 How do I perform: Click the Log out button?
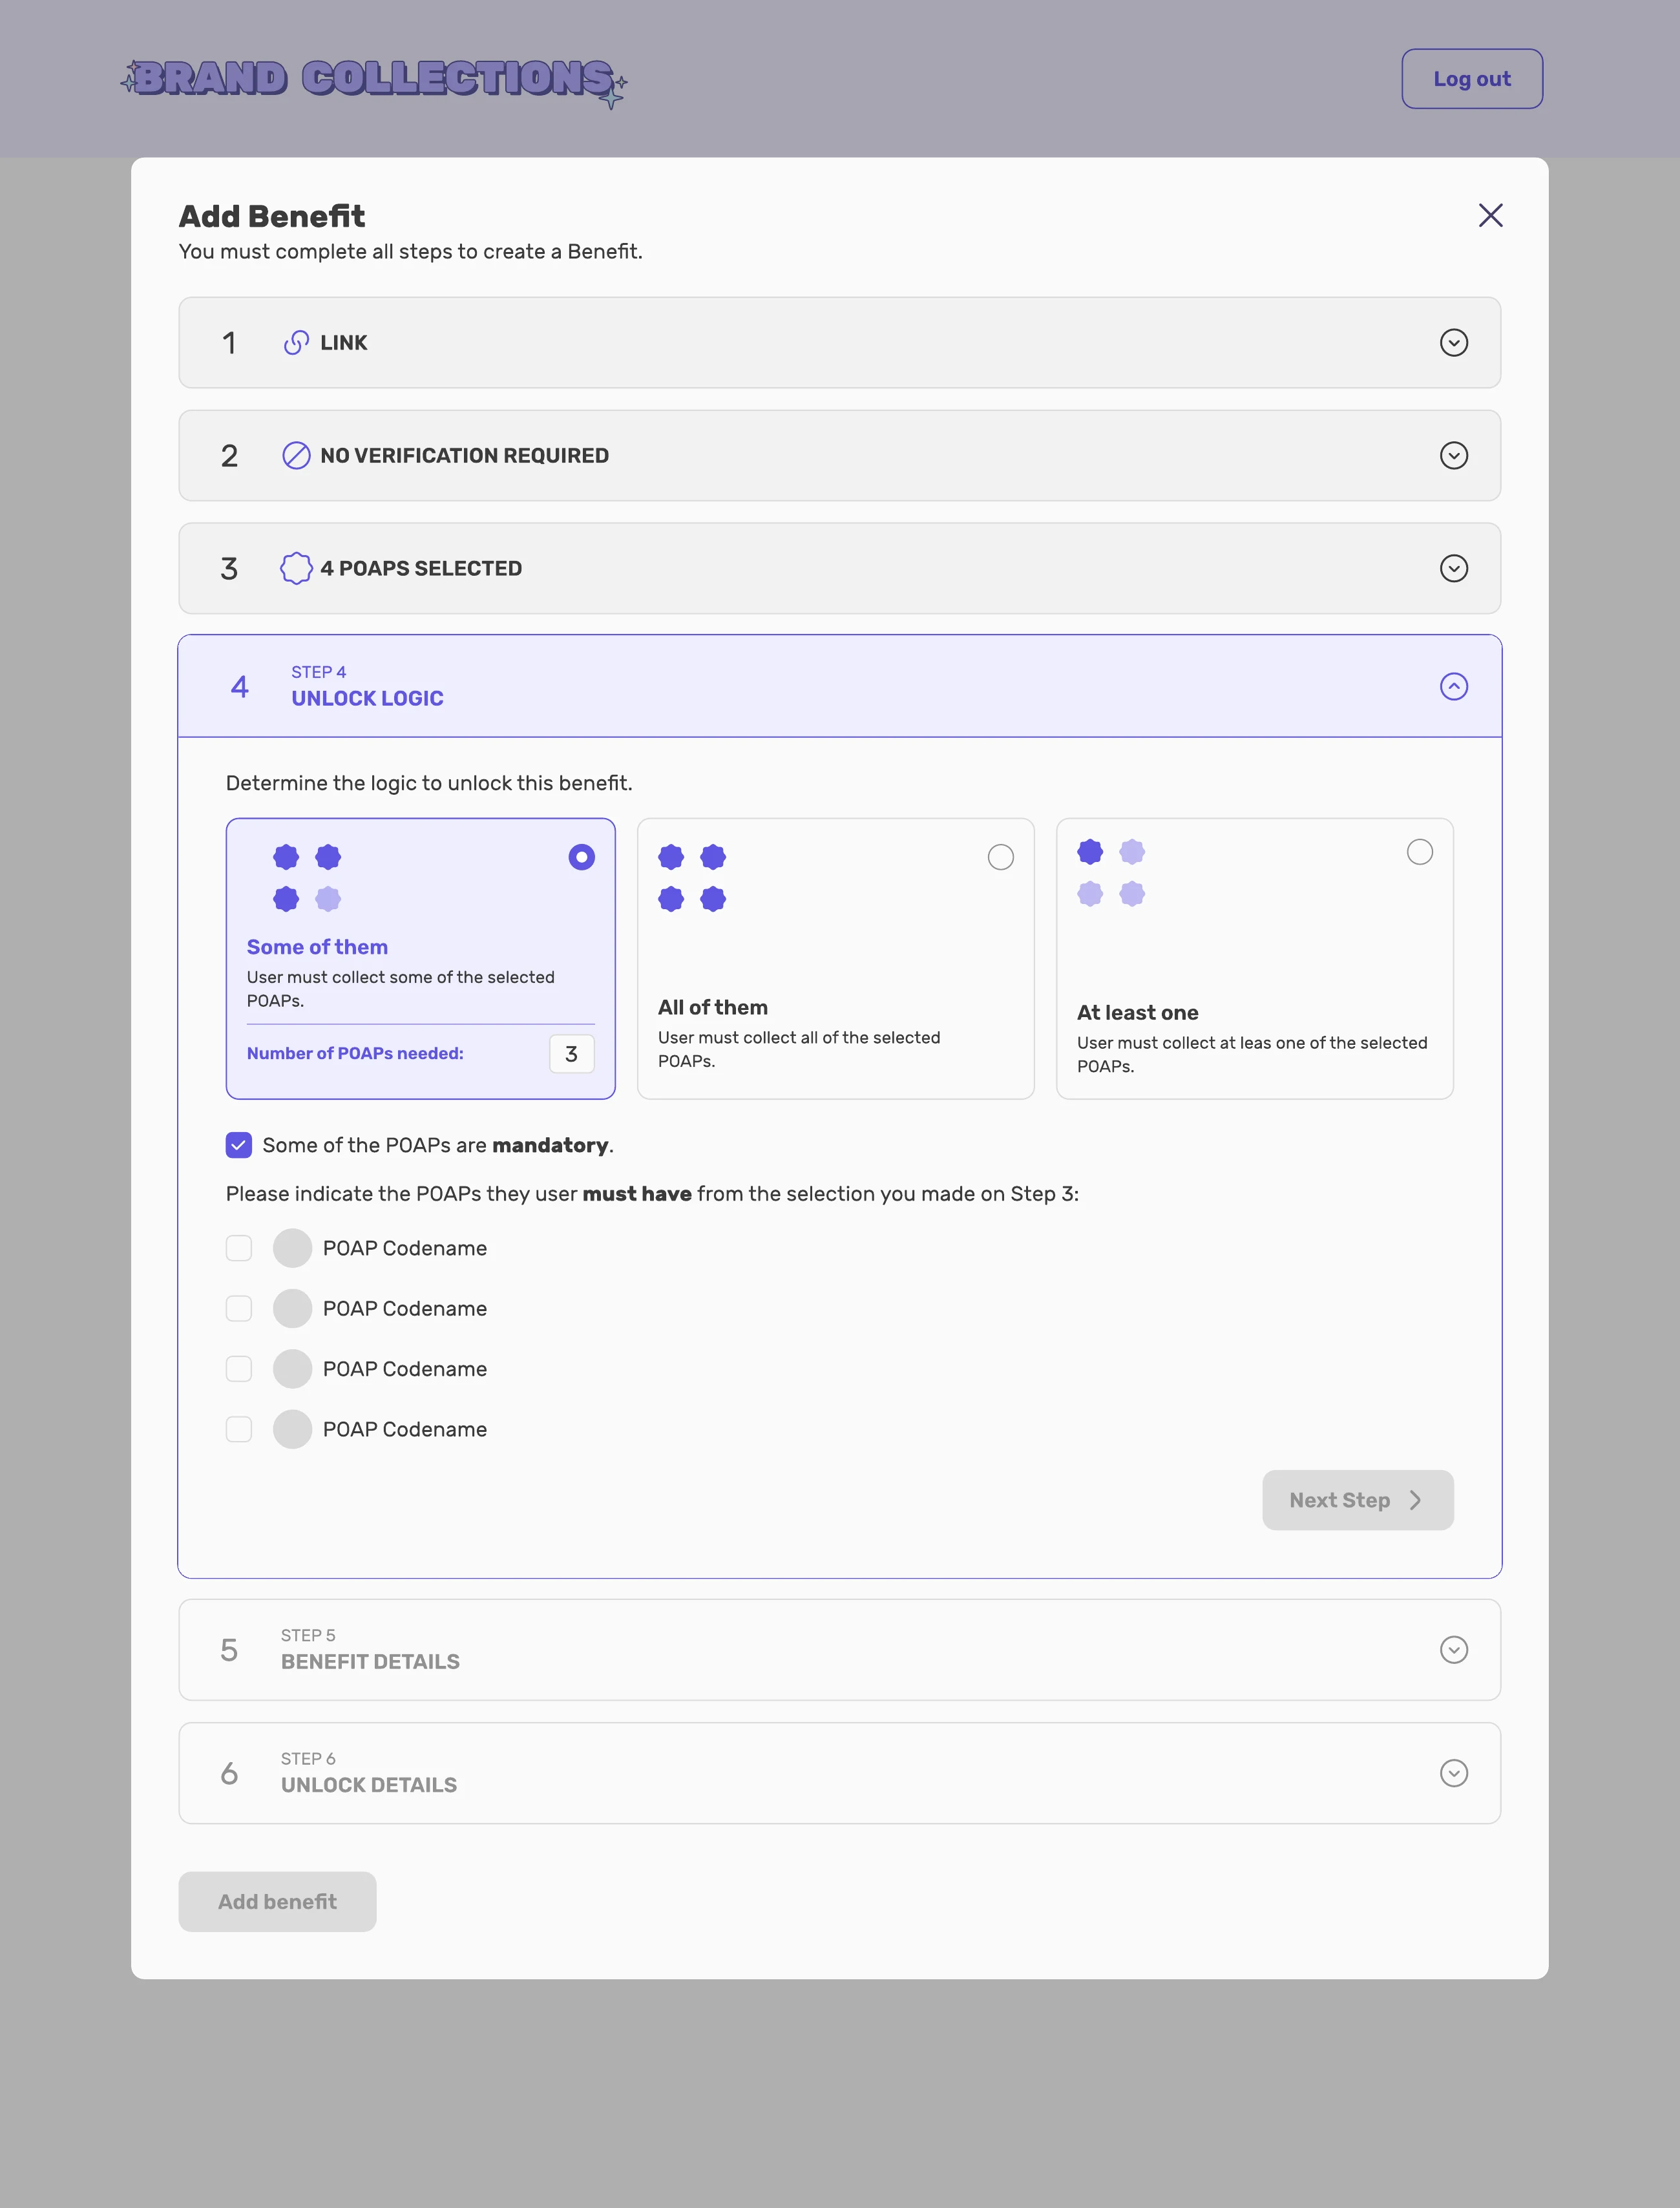(1472, 79)
